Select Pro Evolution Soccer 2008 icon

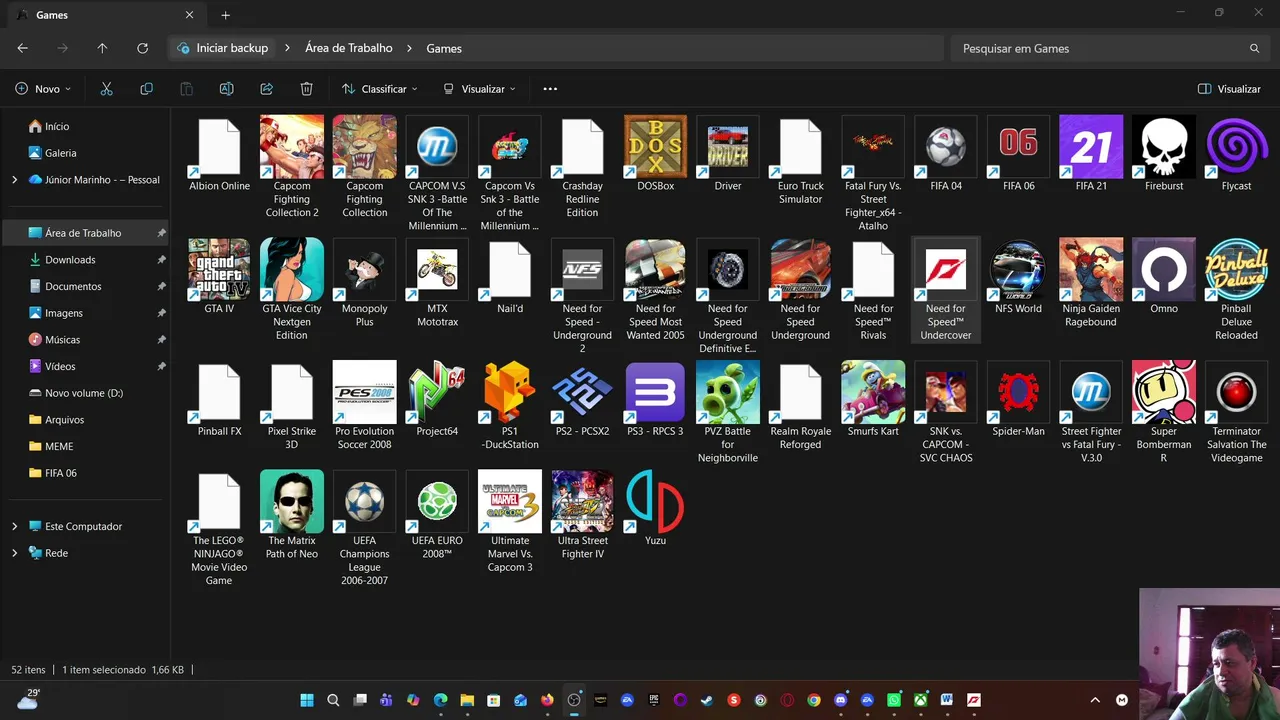(x=364, y=392)
